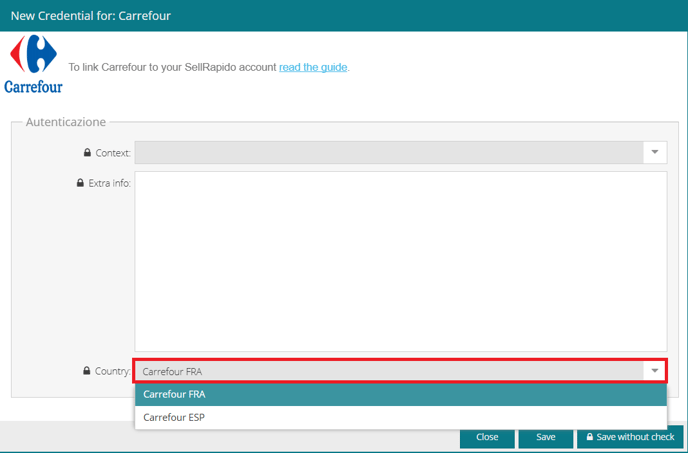Toggle the Country dropdown arrow

(655, 371)
